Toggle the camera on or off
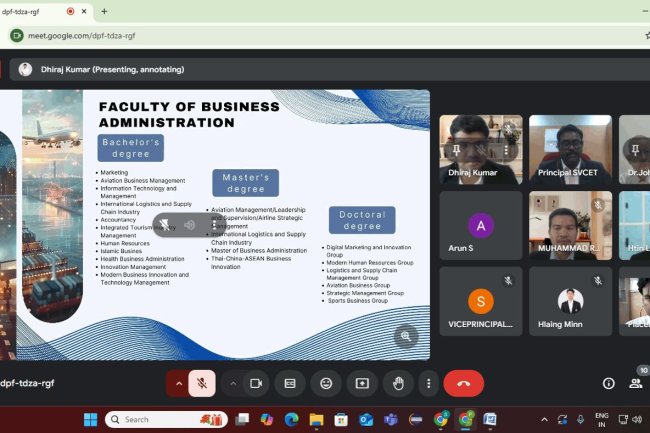Image resolution: width=650 pixels, height=433 pixels. [x=255, y=383]
